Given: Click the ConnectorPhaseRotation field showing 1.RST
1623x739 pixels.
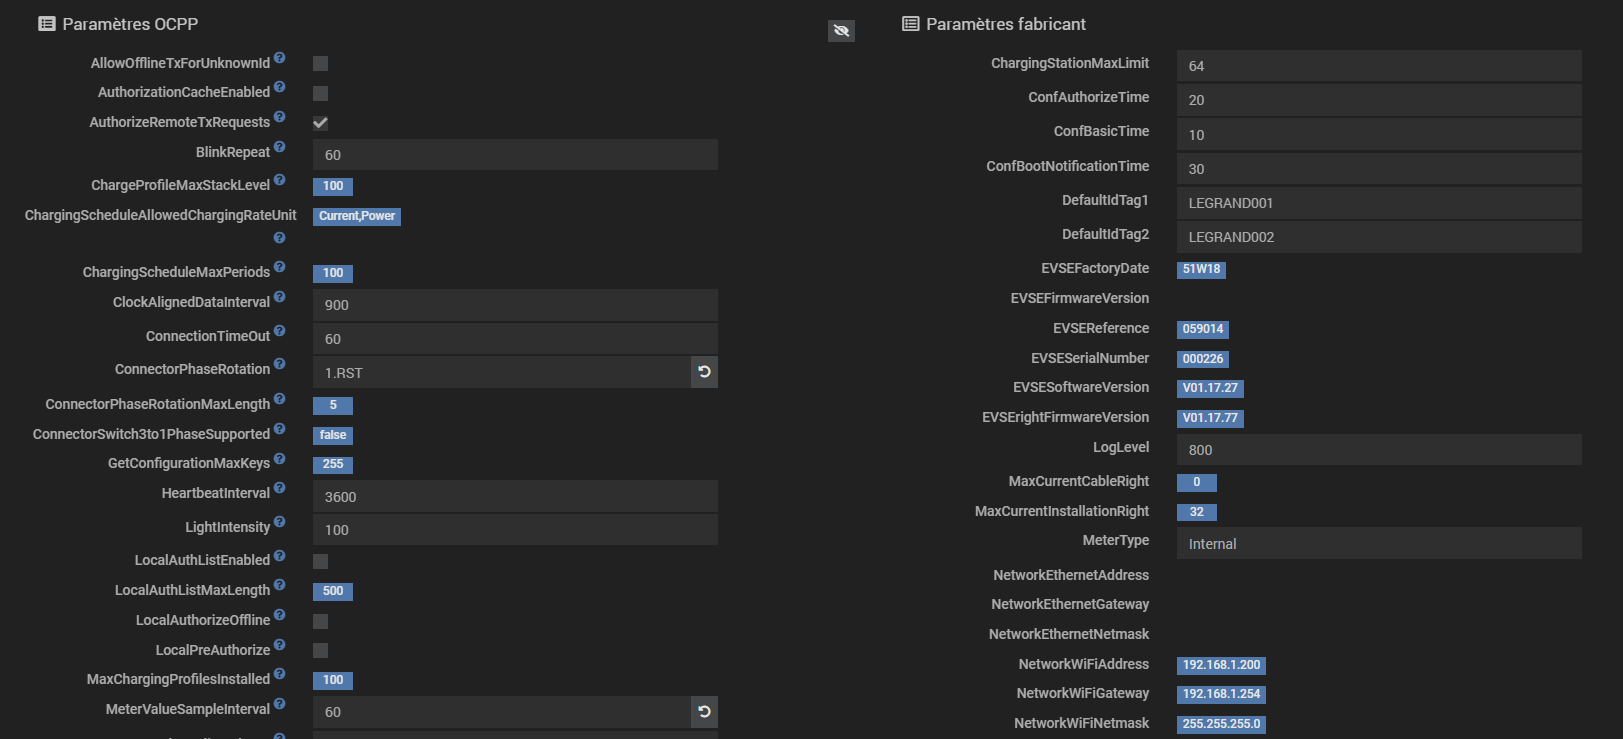Looking at the screenshot, I should pyautogui.click(x=501, y=373).
